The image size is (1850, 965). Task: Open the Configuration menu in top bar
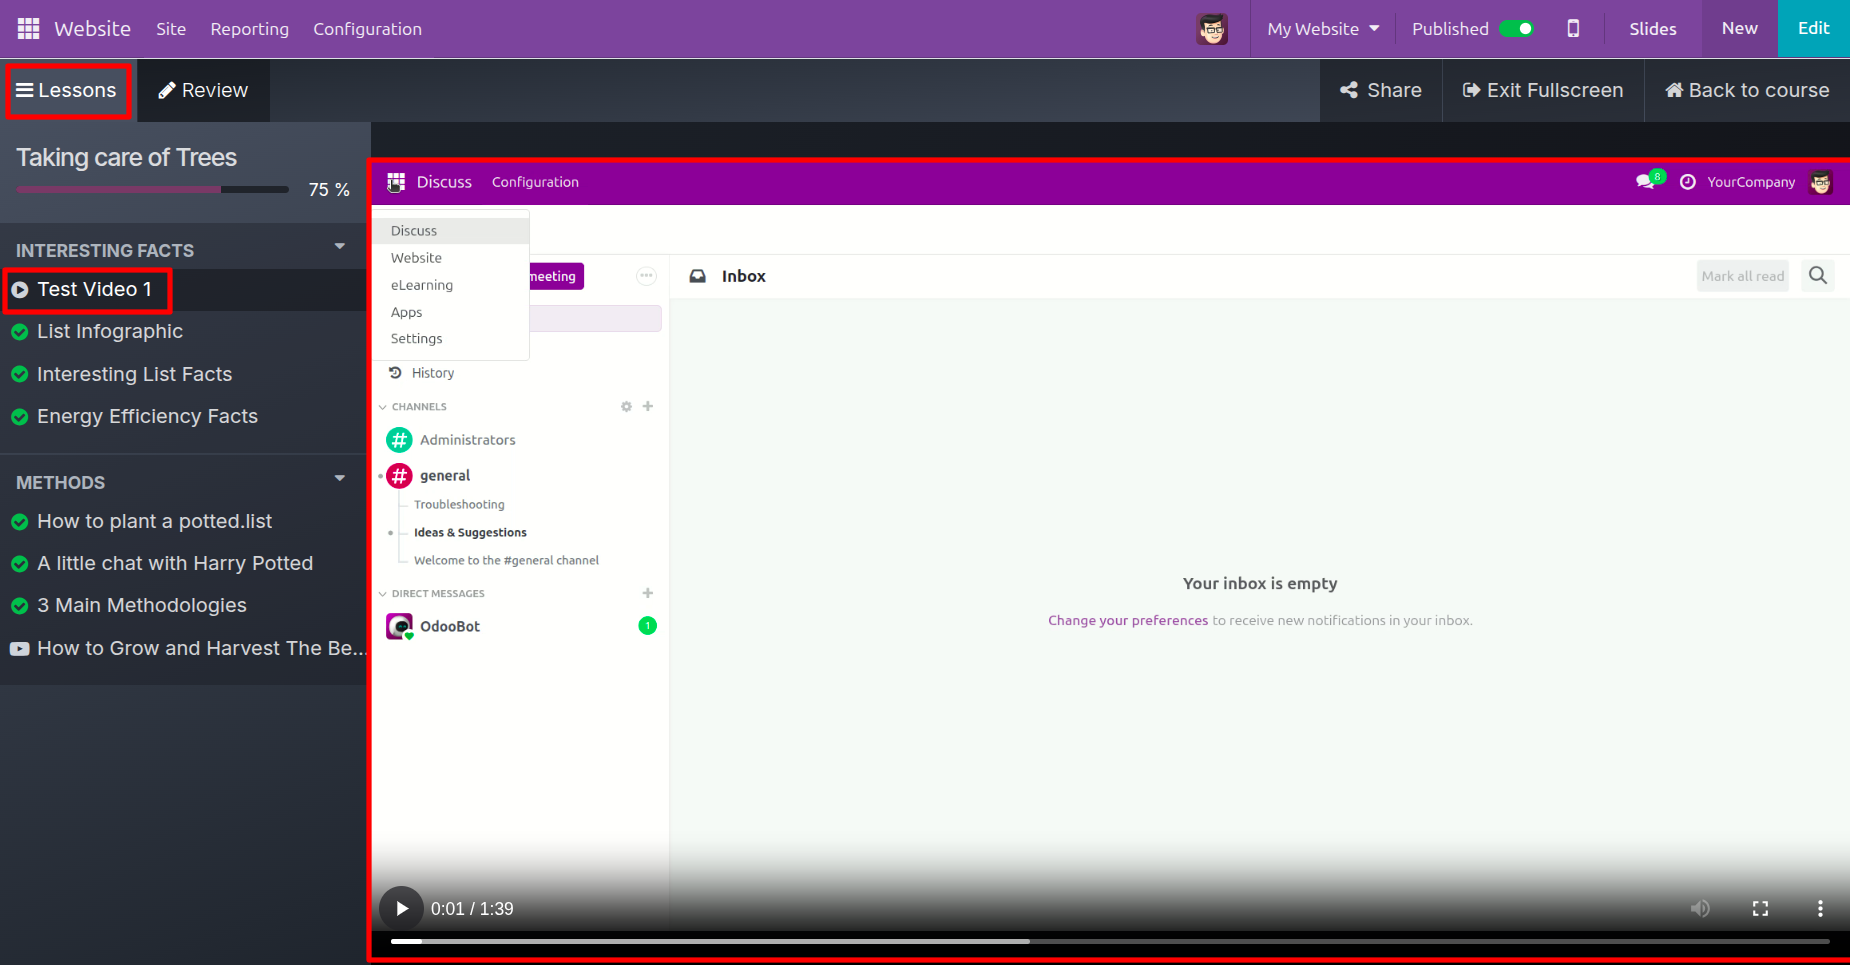(367, 29)
